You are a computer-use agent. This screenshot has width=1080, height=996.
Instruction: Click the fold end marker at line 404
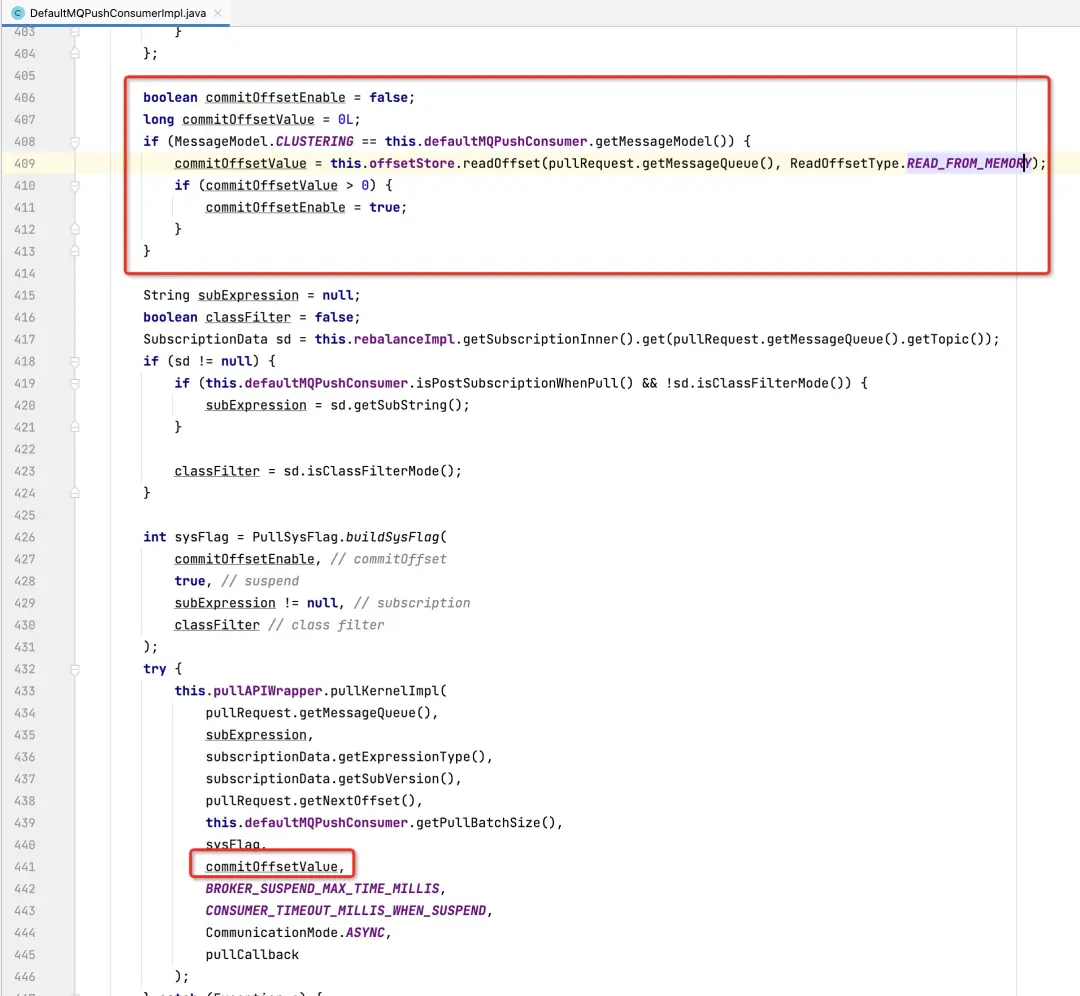coord(75,54)
